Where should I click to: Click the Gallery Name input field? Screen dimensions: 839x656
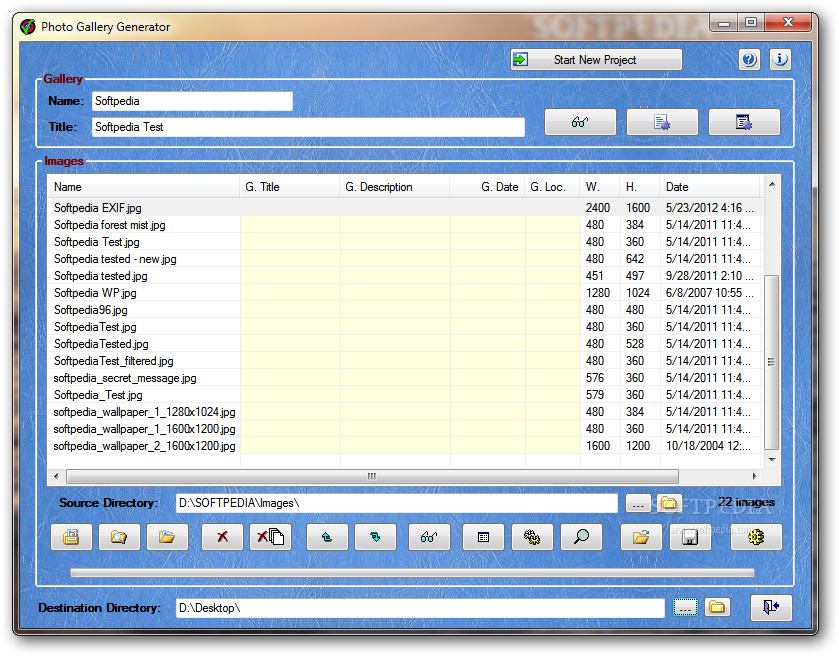click(192, 101)
